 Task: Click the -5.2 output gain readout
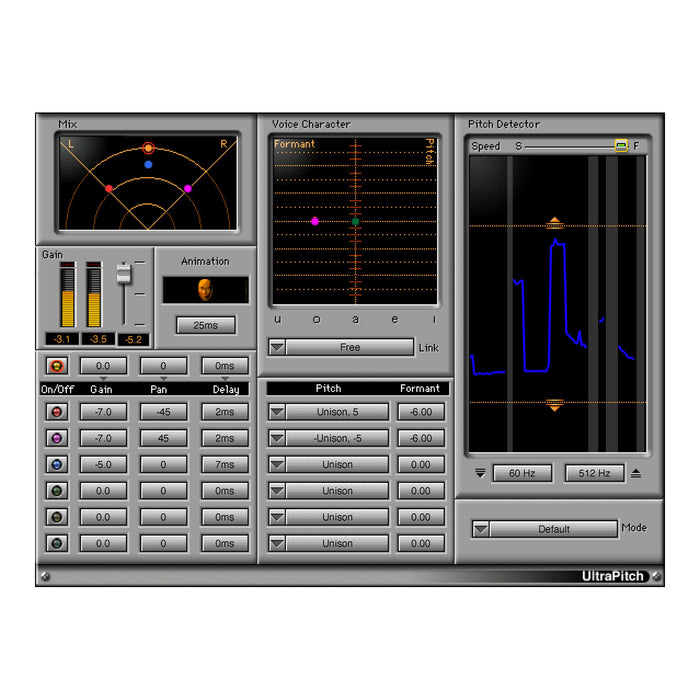pyautogui.click(x=133, y=339)
